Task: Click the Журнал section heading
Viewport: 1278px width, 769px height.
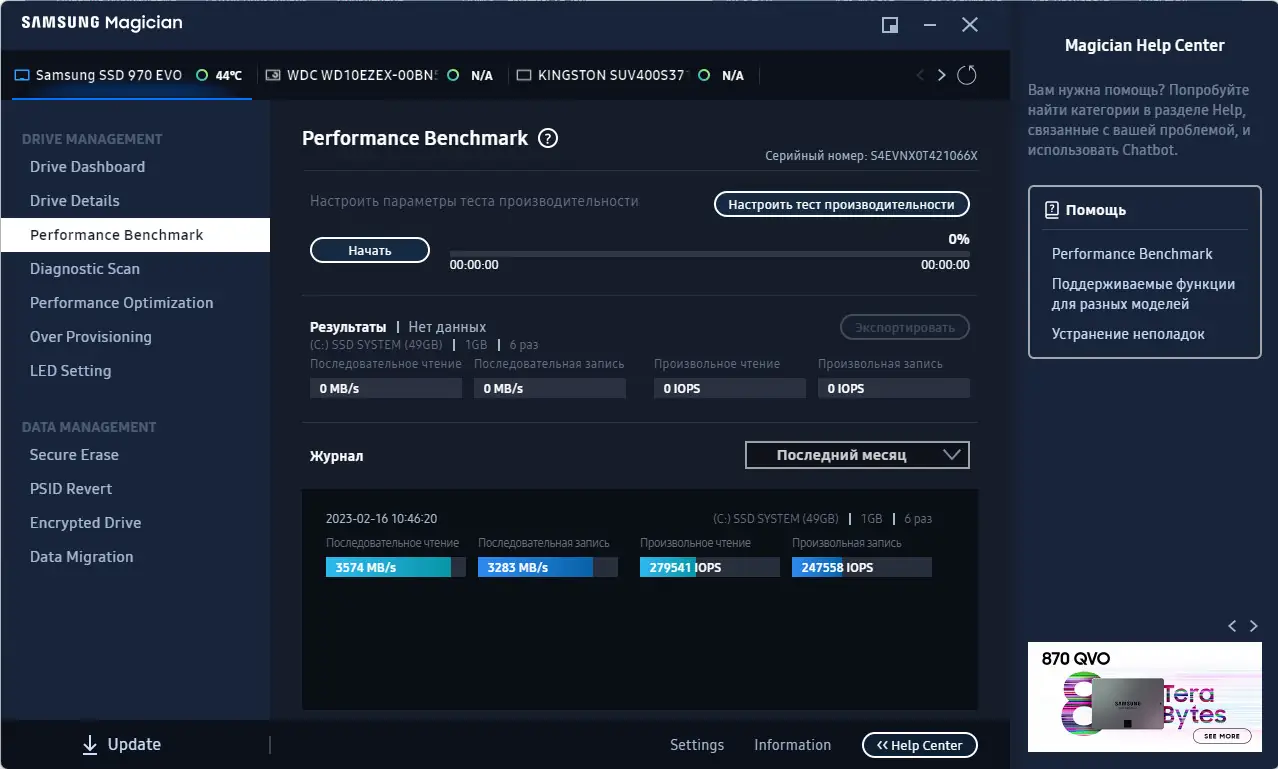Action: pyautogui.click(x=337, y=456)
